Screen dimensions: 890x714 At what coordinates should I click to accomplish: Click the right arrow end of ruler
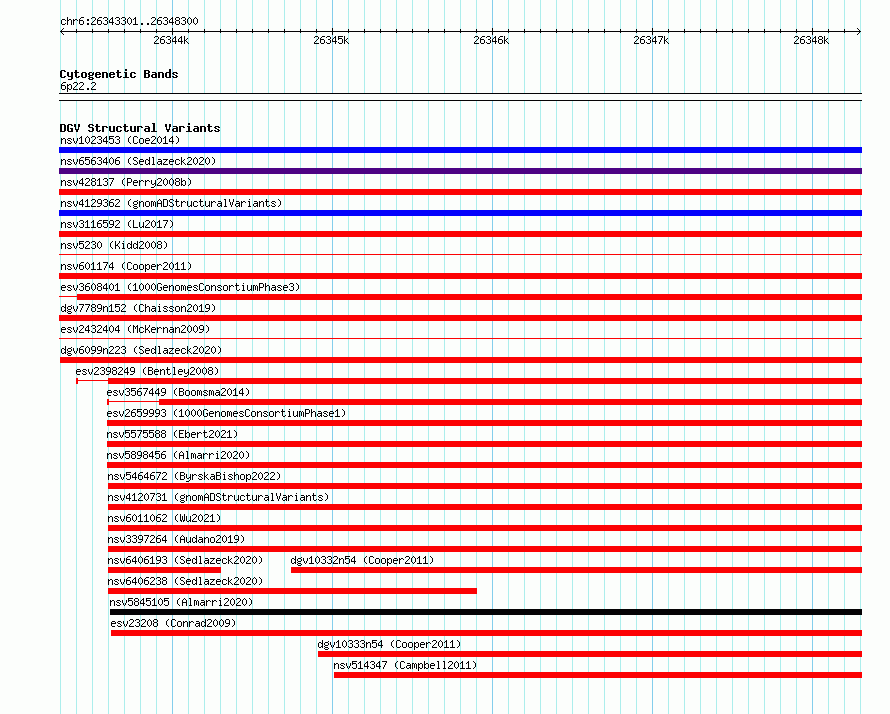click(858, 31)
